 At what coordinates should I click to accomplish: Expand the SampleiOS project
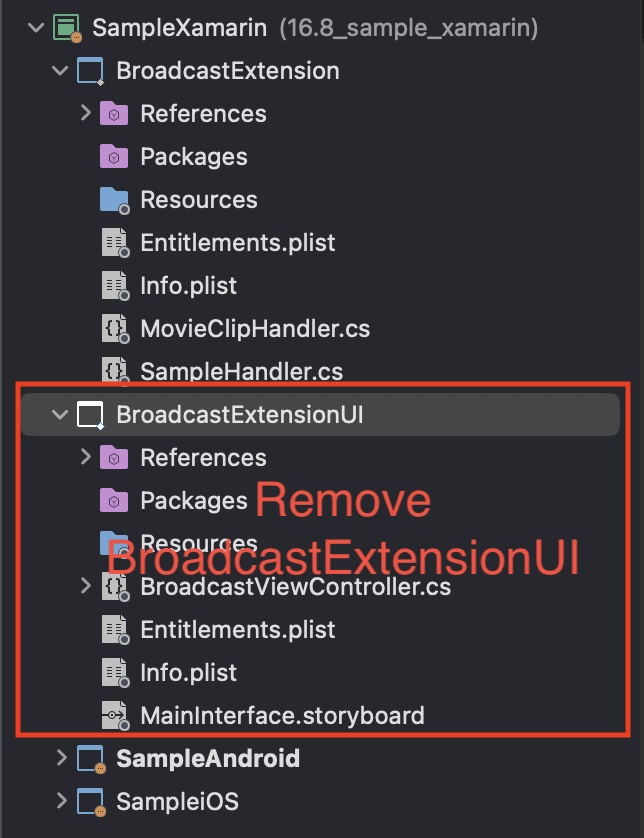click(x=61, y=801)
